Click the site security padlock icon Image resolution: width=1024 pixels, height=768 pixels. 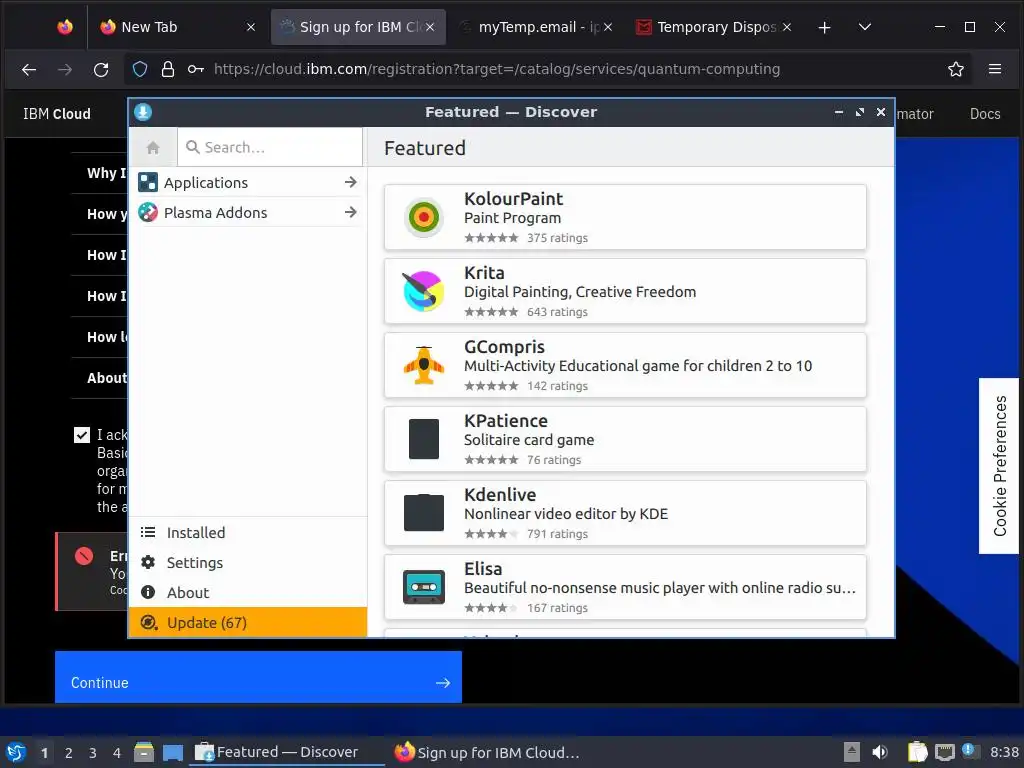click(168, 69)
